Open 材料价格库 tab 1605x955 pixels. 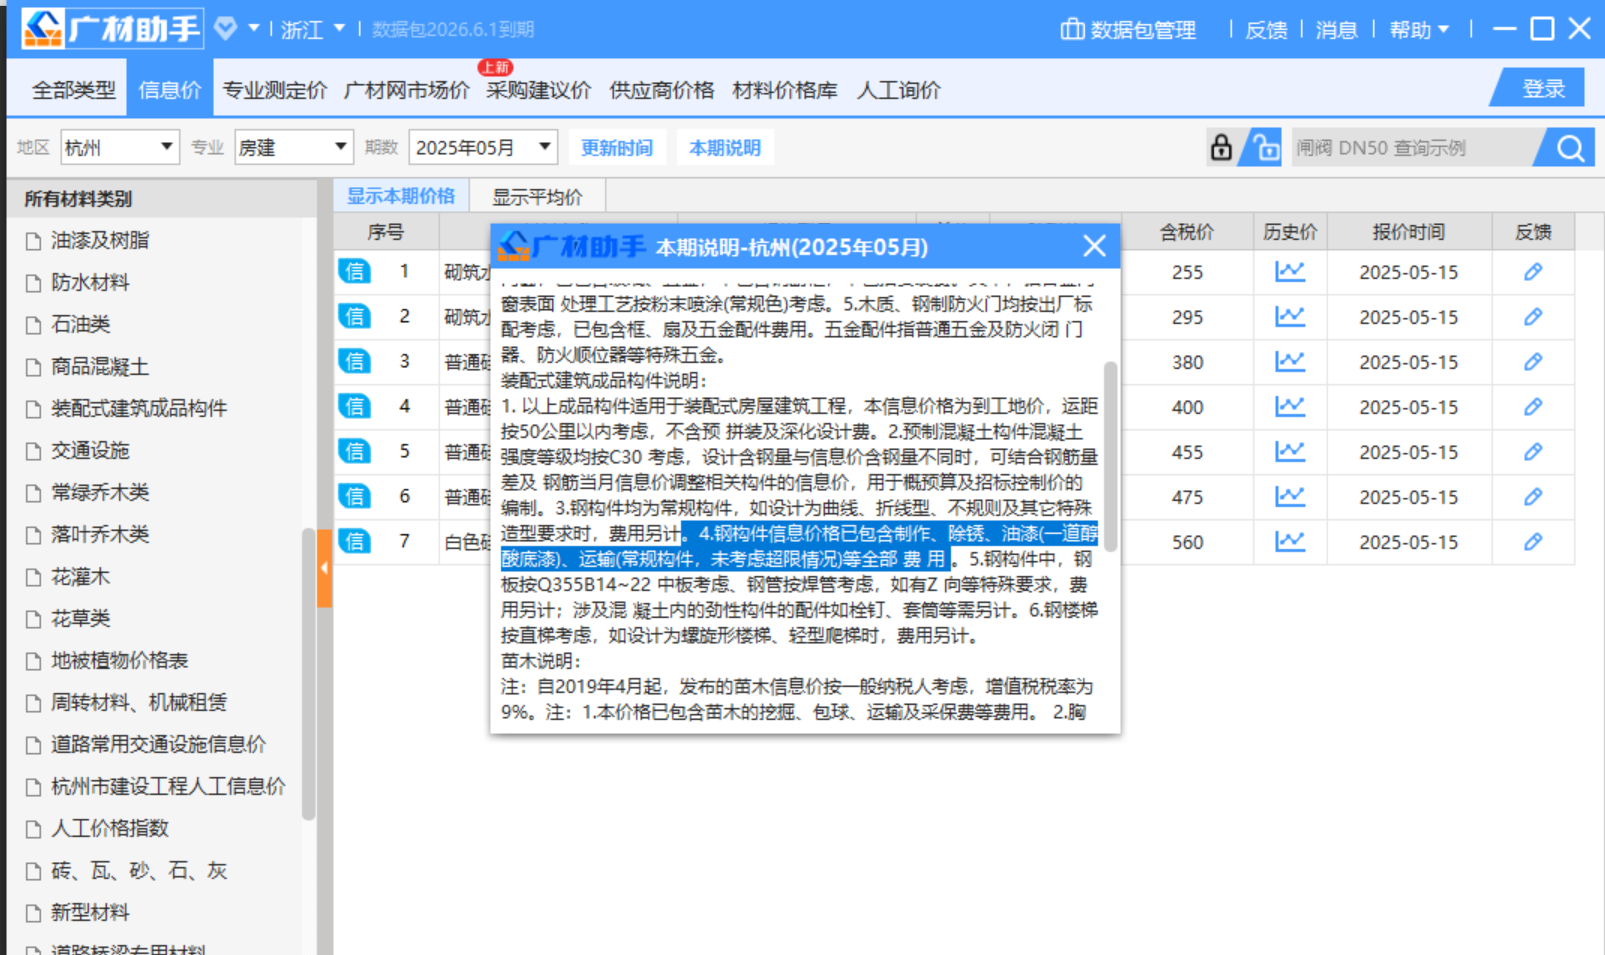coord(785,90)
